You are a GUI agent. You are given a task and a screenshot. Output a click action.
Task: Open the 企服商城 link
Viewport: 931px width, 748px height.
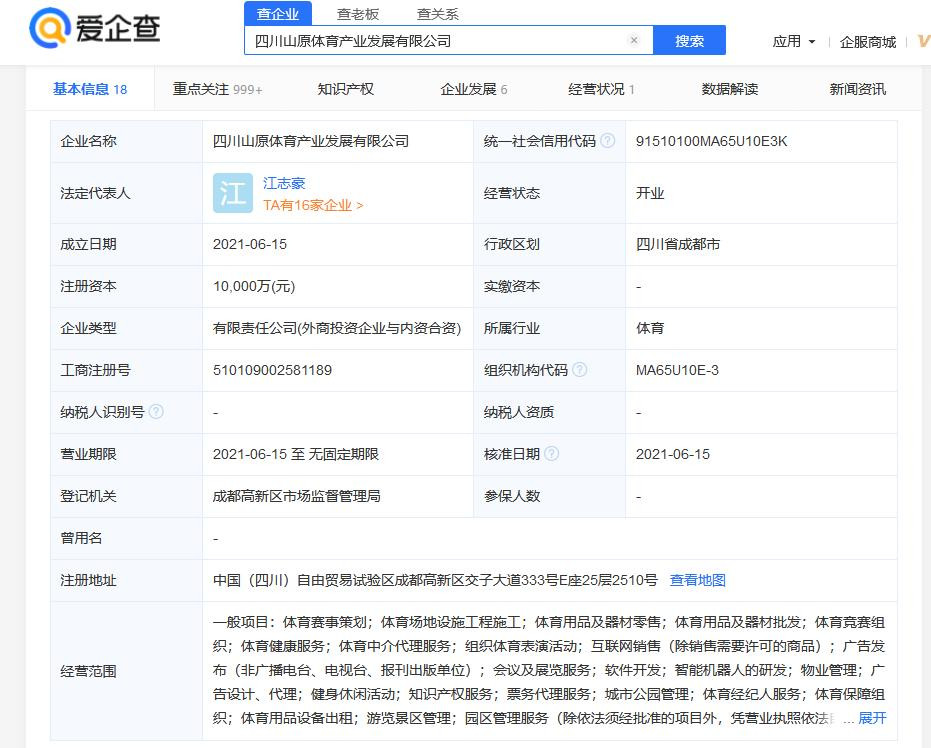tap(867, 42)
